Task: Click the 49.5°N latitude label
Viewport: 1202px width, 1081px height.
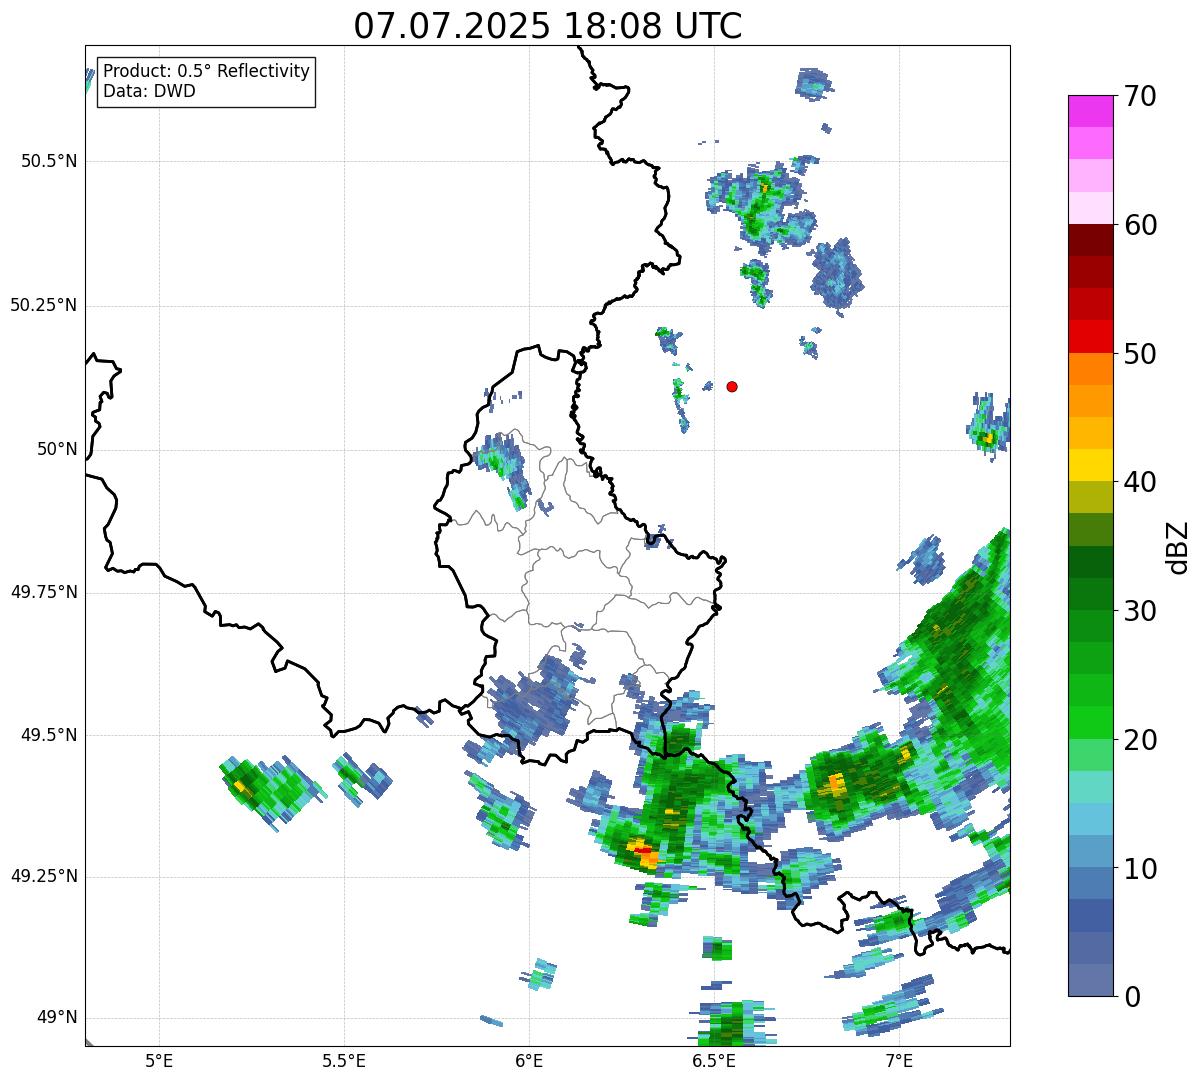Action: point(49,735)
